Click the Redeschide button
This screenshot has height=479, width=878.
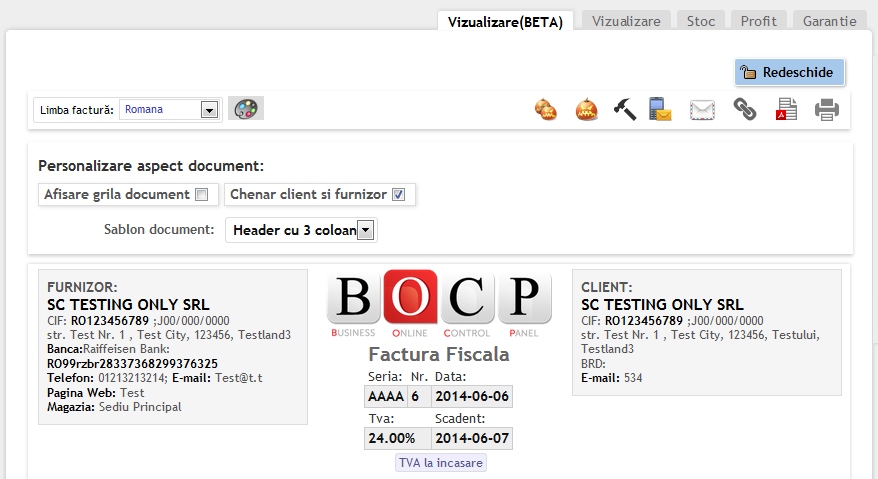point(790,72)
